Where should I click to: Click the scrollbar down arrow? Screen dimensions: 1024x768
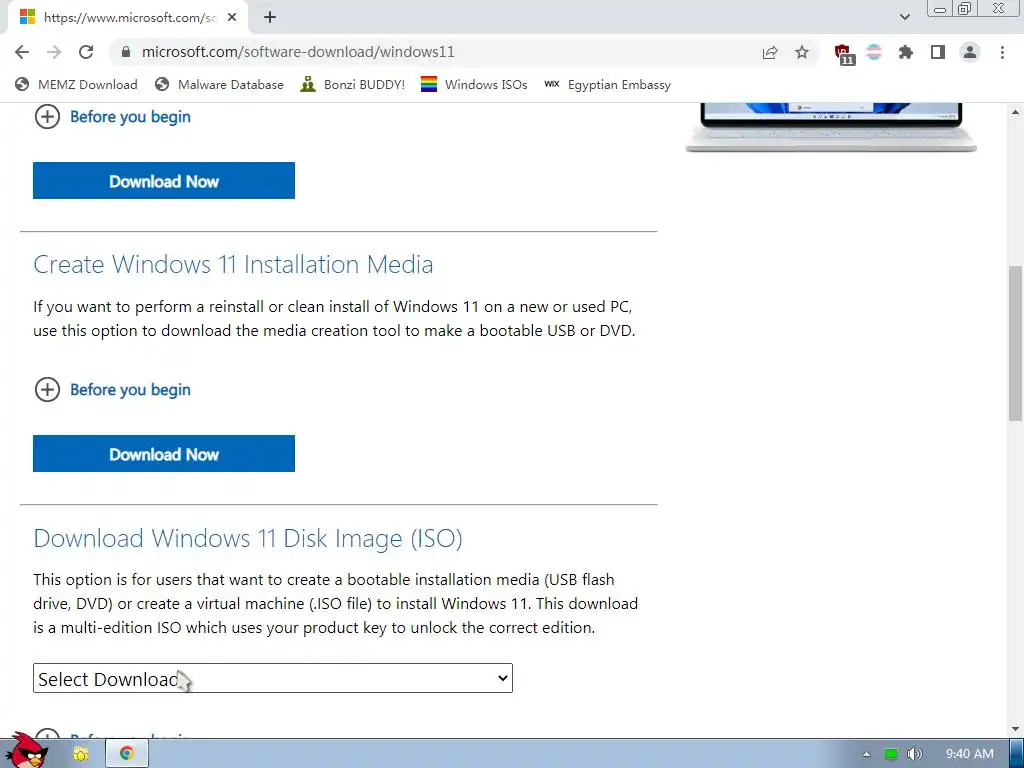(1016, 729)
